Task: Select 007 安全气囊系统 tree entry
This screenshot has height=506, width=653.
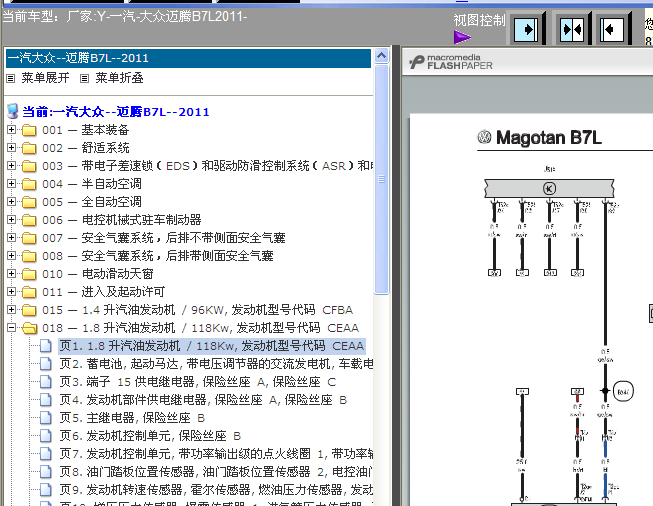Action: (x=163, y=238)
